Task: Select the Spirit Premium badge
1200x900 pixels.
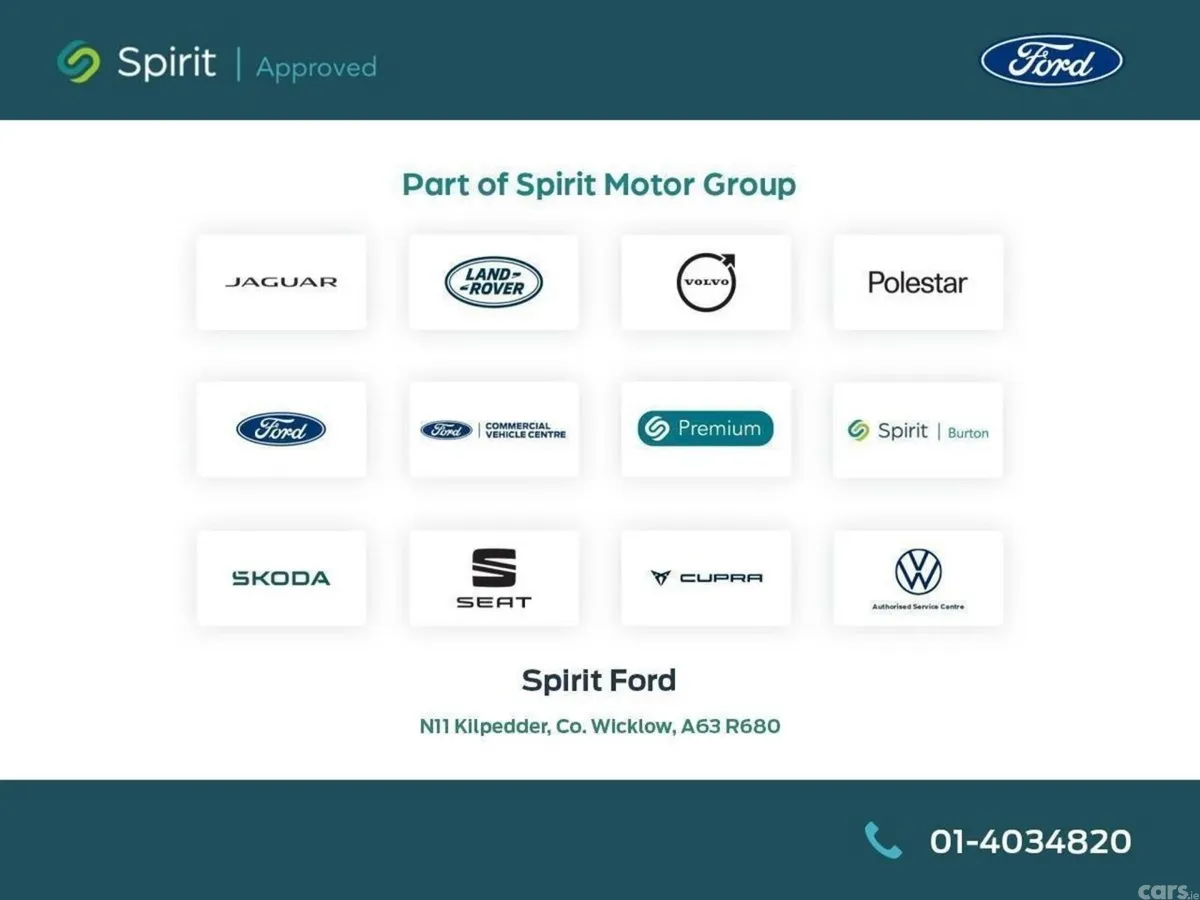Action: tap(705, 429)
